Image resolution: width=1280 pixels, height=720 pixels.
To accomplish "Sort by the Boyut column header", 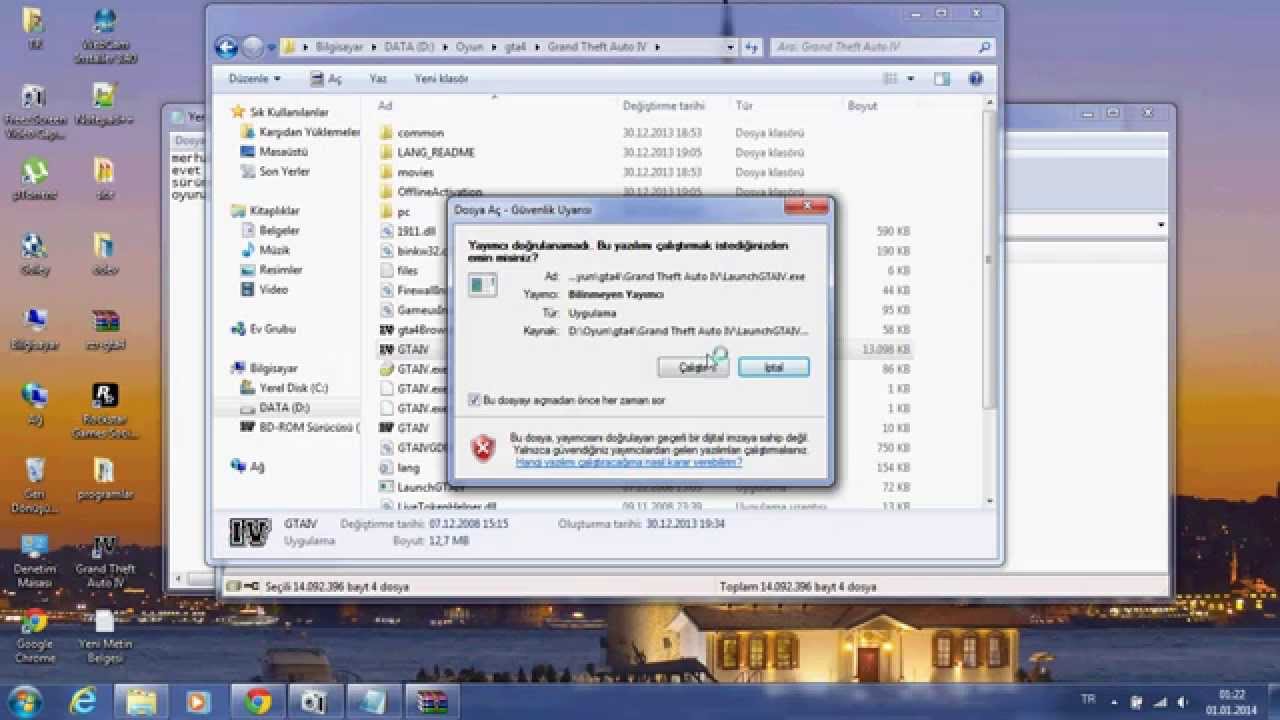I will coord(862,105).
